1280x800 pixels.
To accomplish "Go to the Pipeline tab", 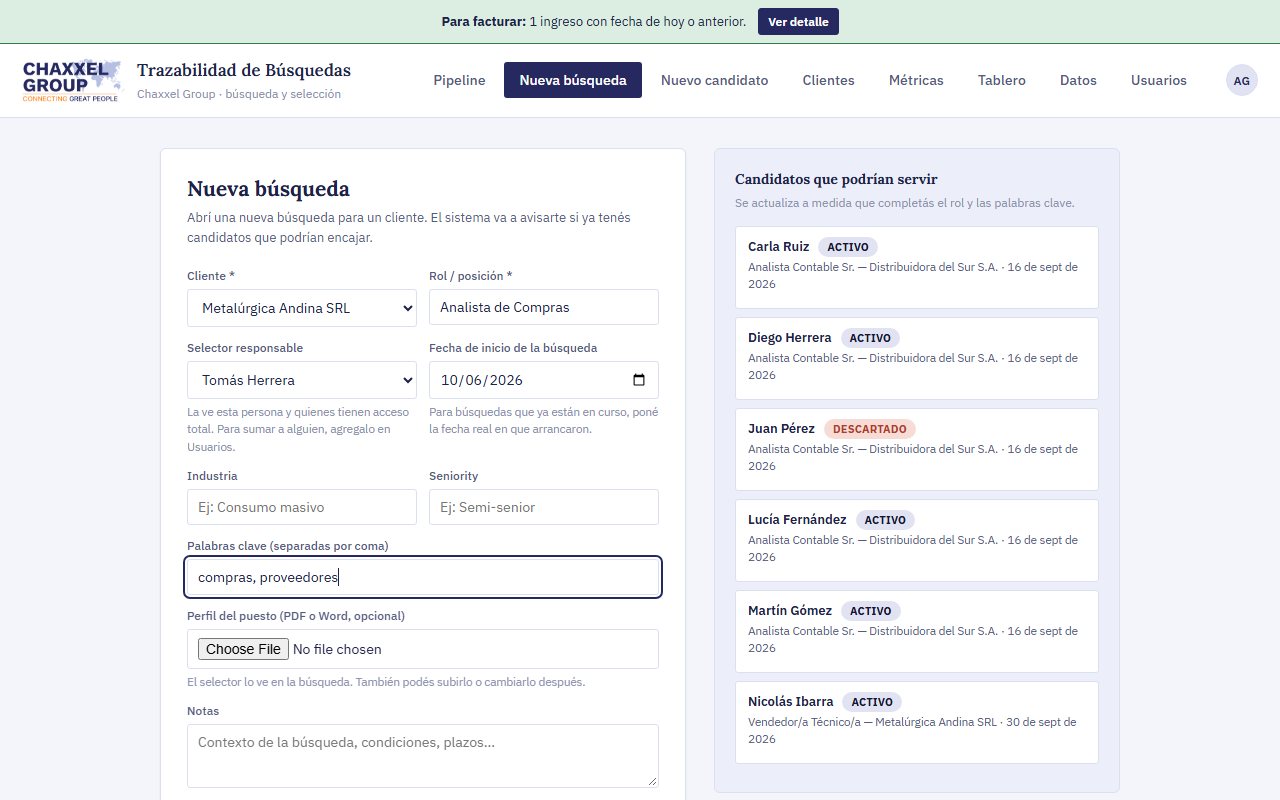I will (459, 80).
